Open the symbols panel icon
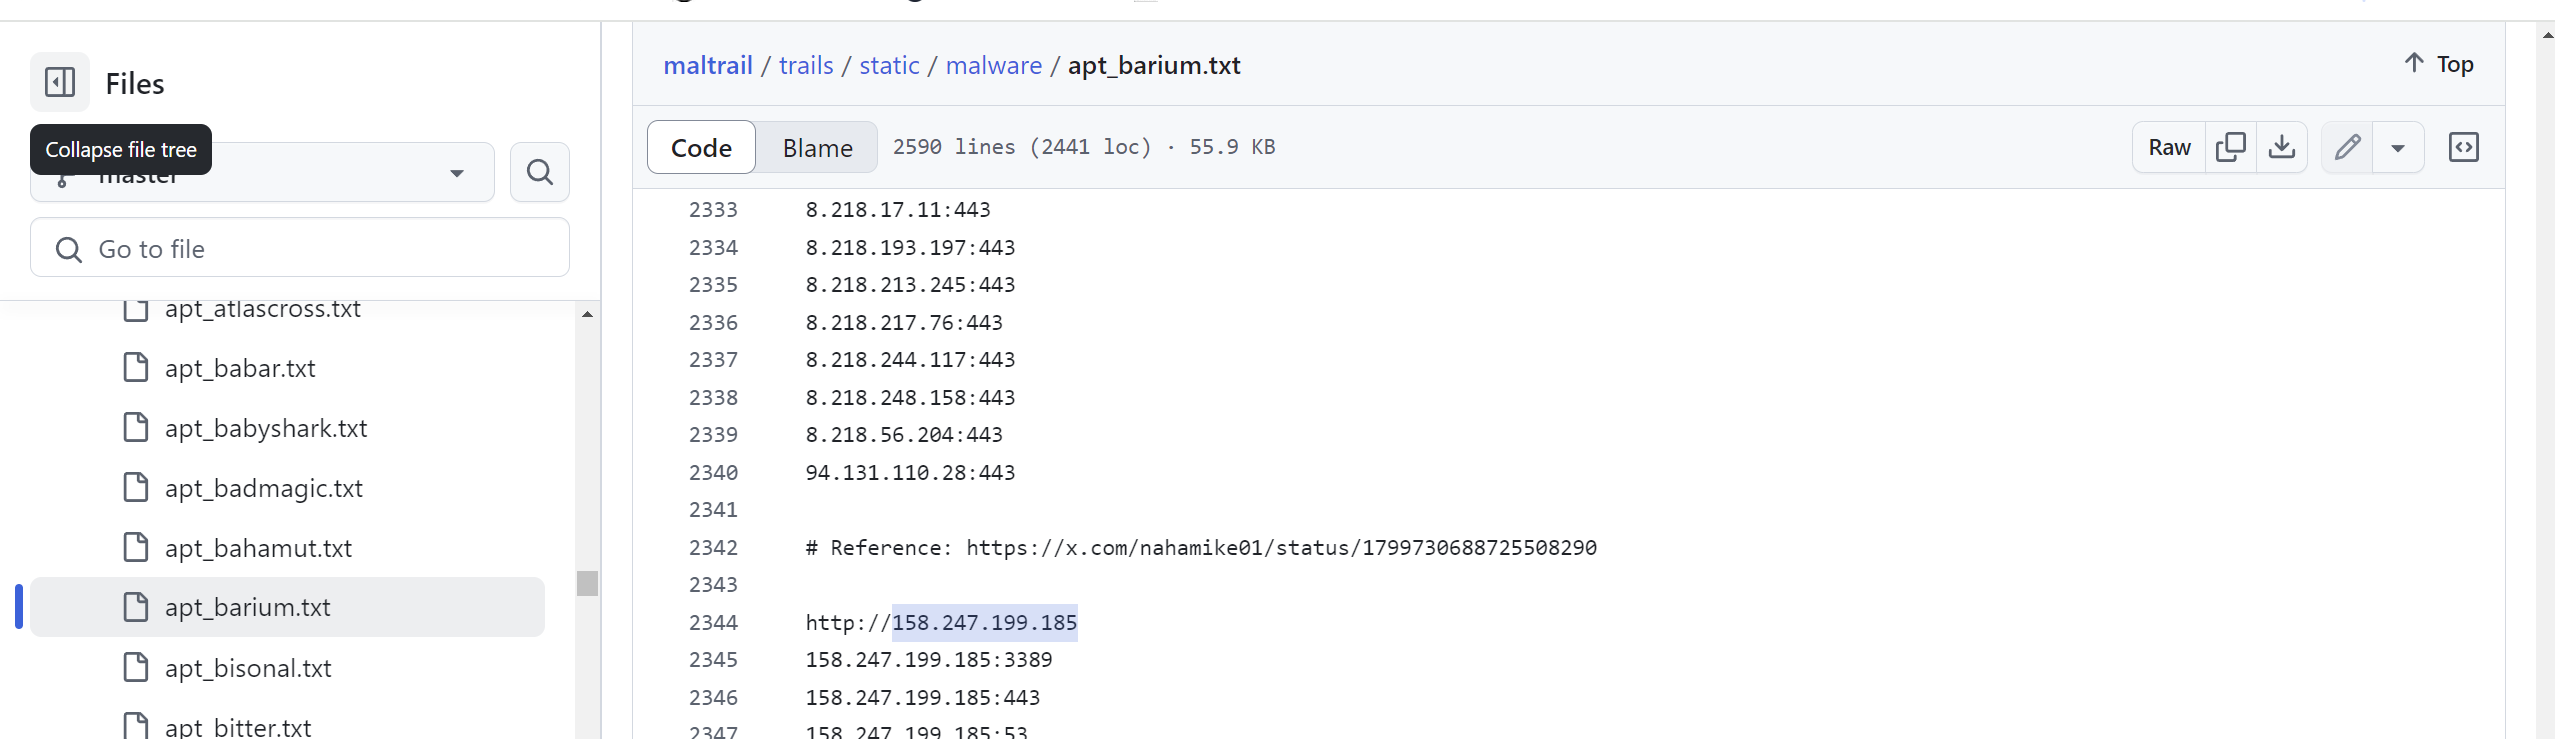 point(2463,147)
